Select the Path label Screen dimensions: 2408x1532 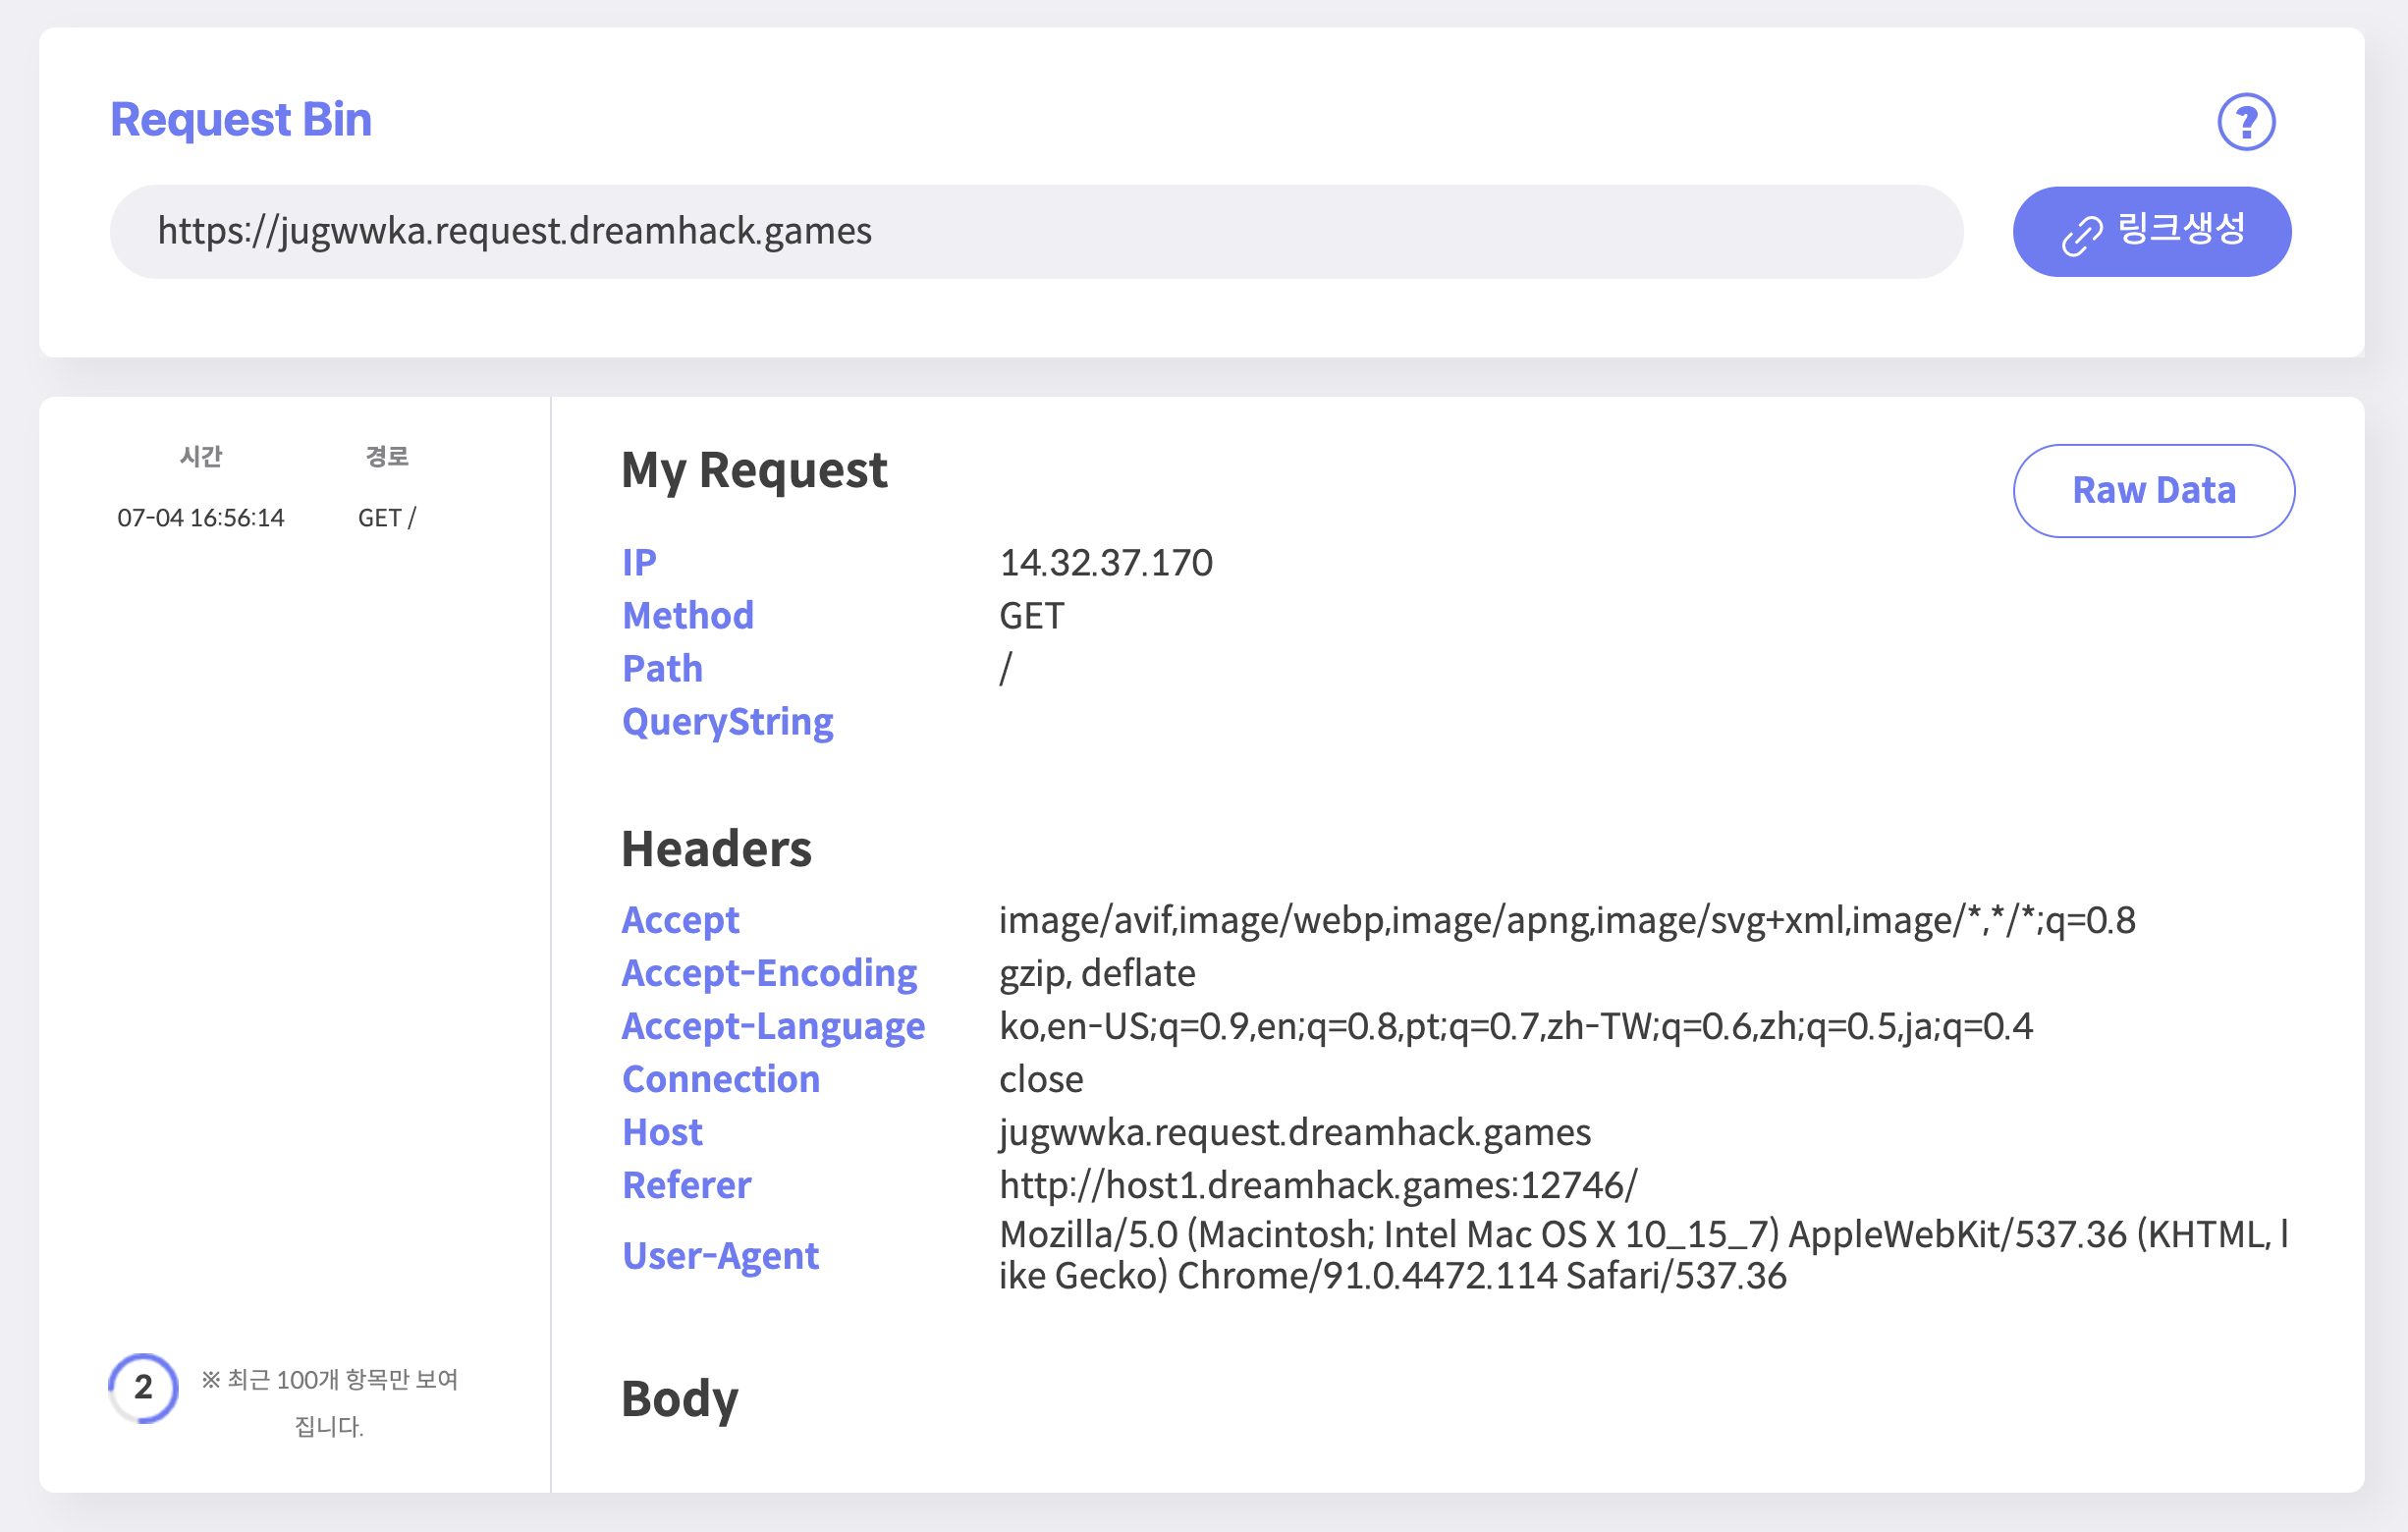coord(662,668)
